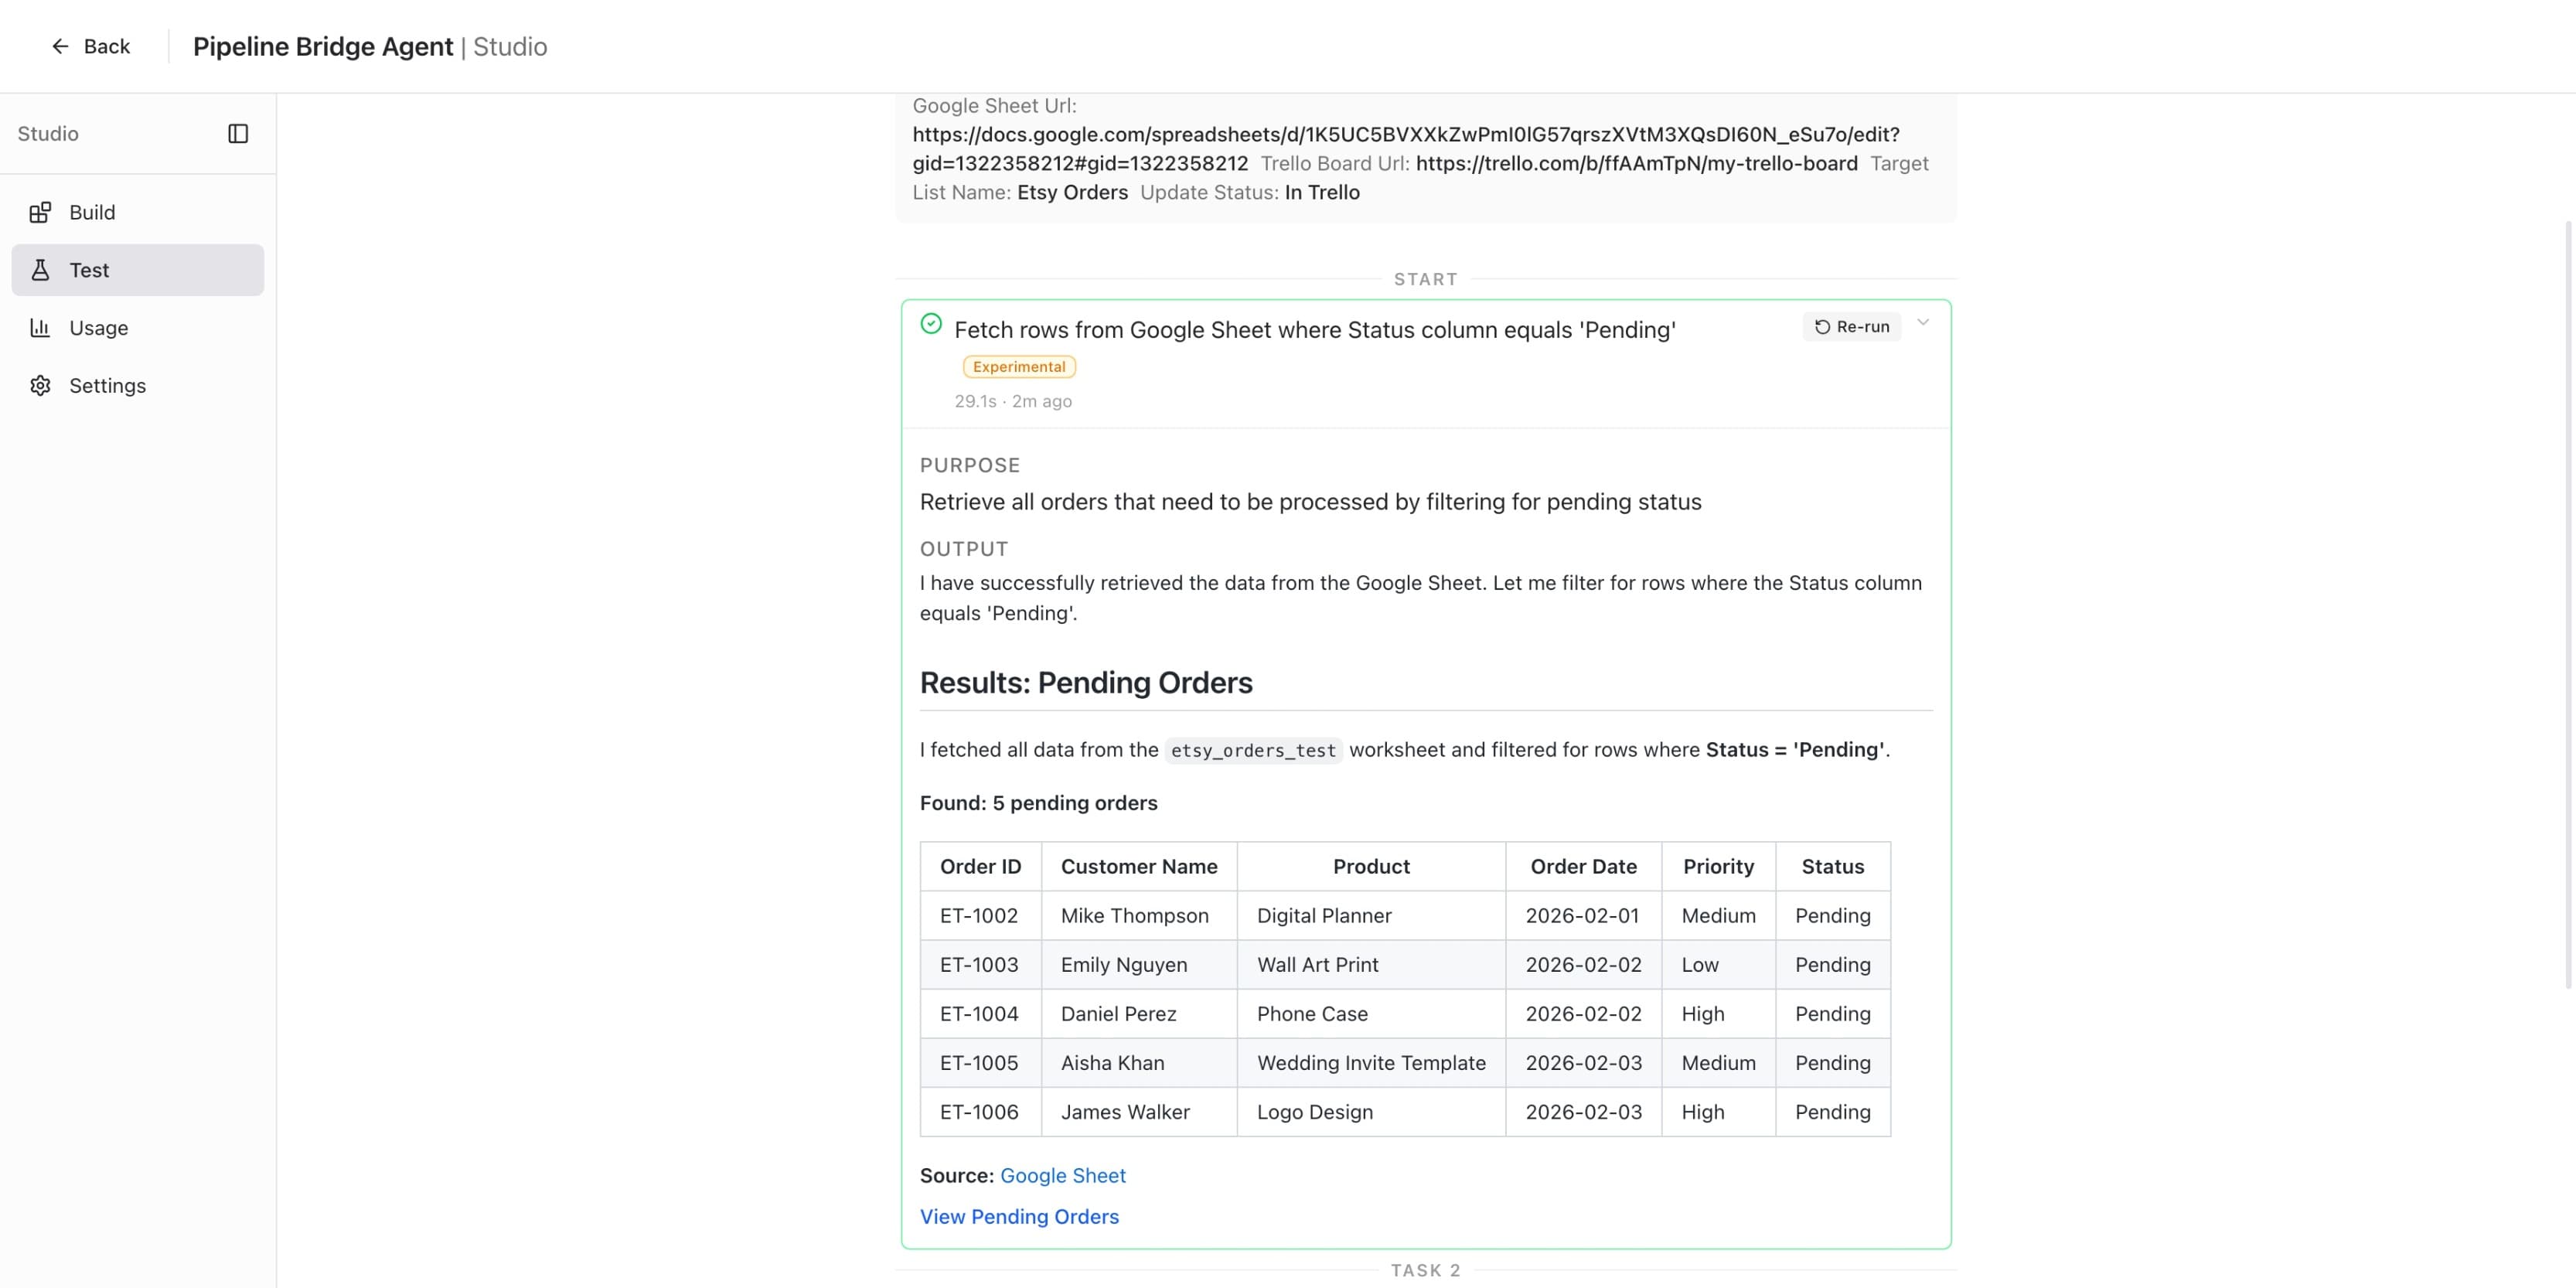The image size is (2576, 1288).
Task: Open Usage via the chart icon
Action: point(40,327)
